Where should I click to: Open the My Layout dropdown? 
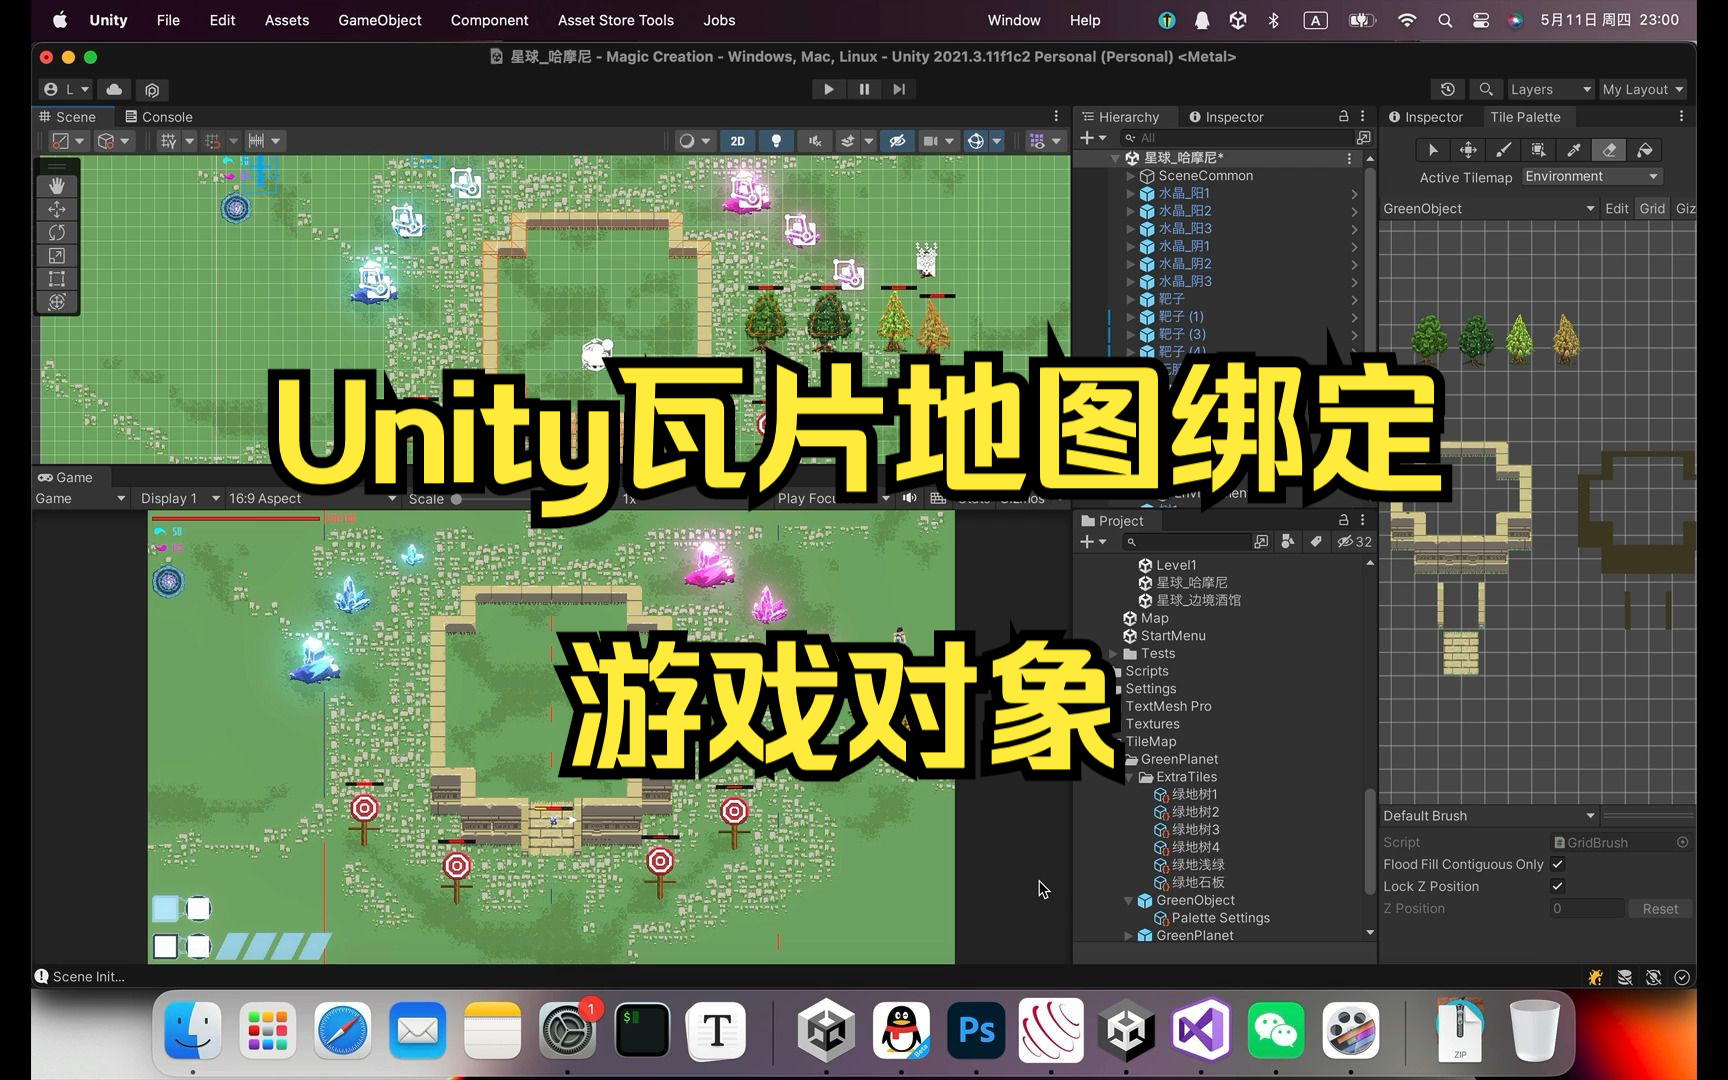pos(1642,89)
